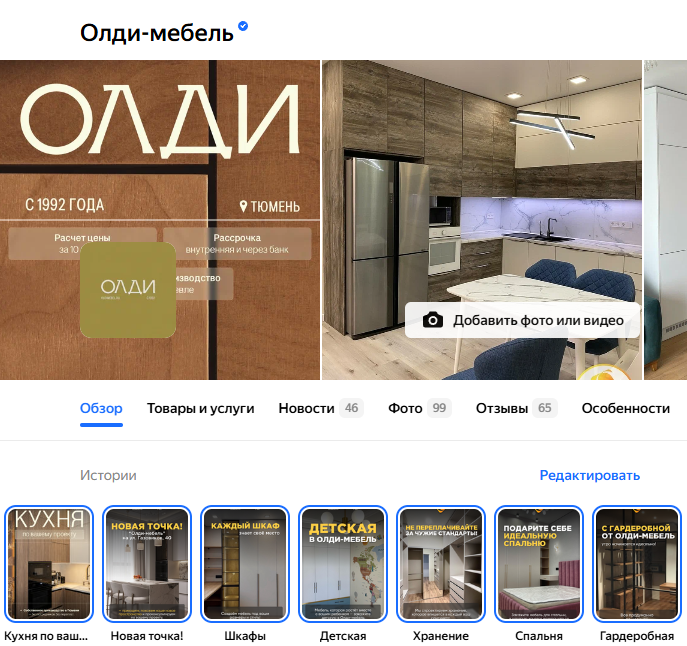Click the Шкафы story caption
687x646 pixels.
pyautogui.click(x=245, y=636)
